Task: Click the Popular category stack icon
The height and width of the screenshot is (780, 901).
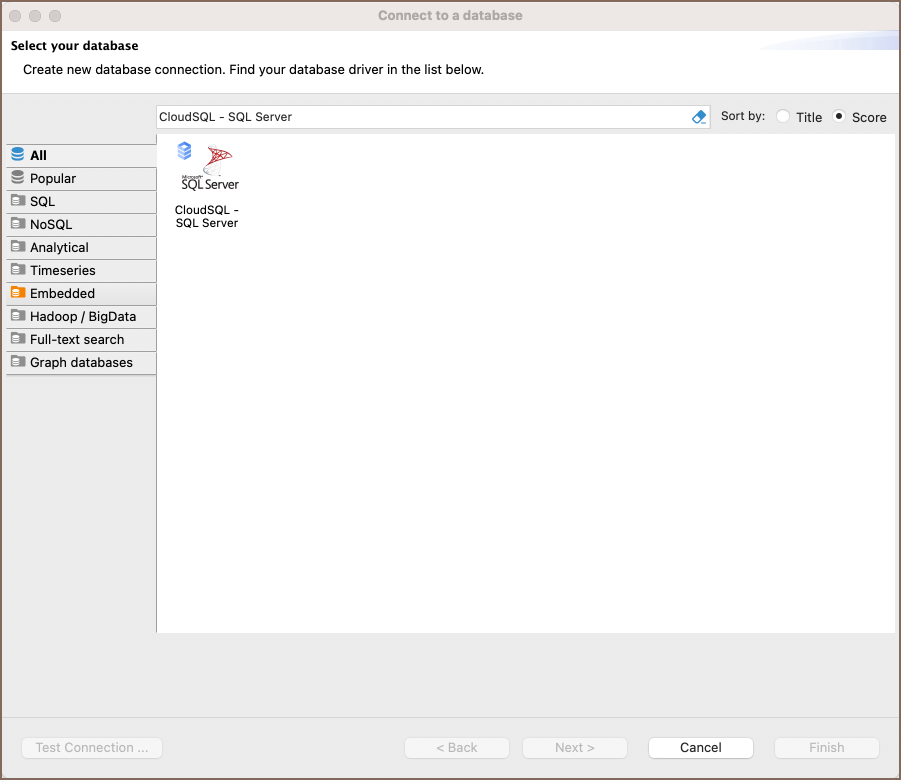Action: click(x=20, y=178)
